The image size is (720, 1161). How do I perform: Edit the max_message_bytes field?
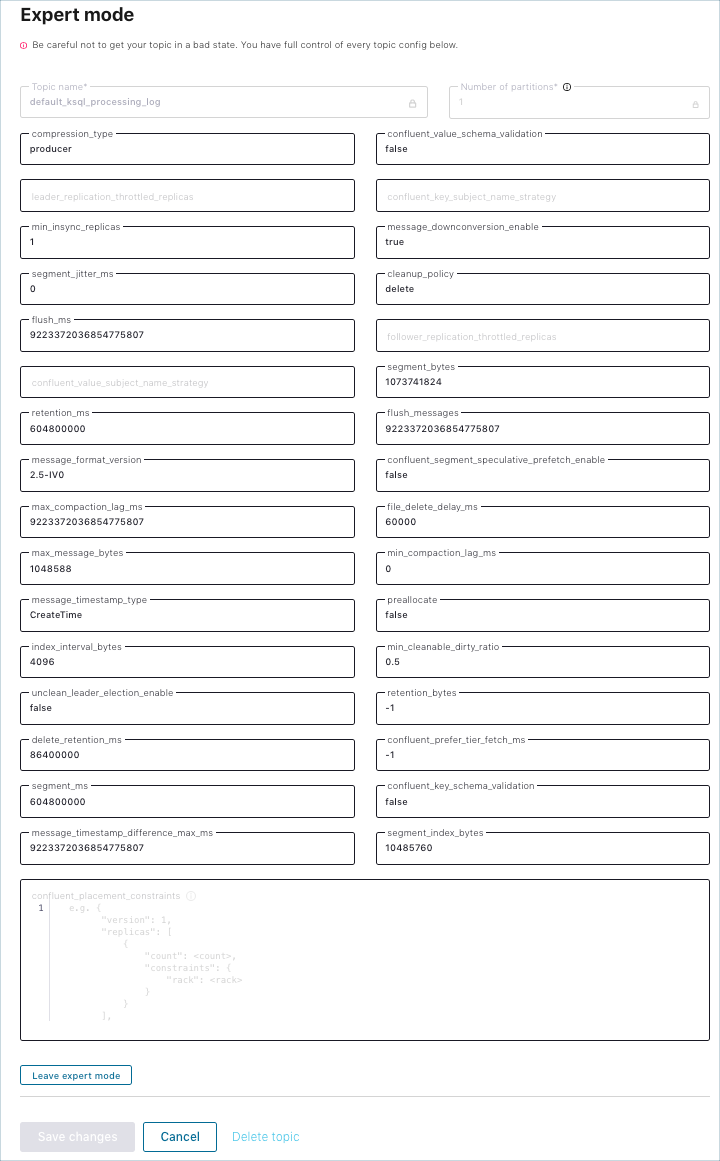[187, 569]
